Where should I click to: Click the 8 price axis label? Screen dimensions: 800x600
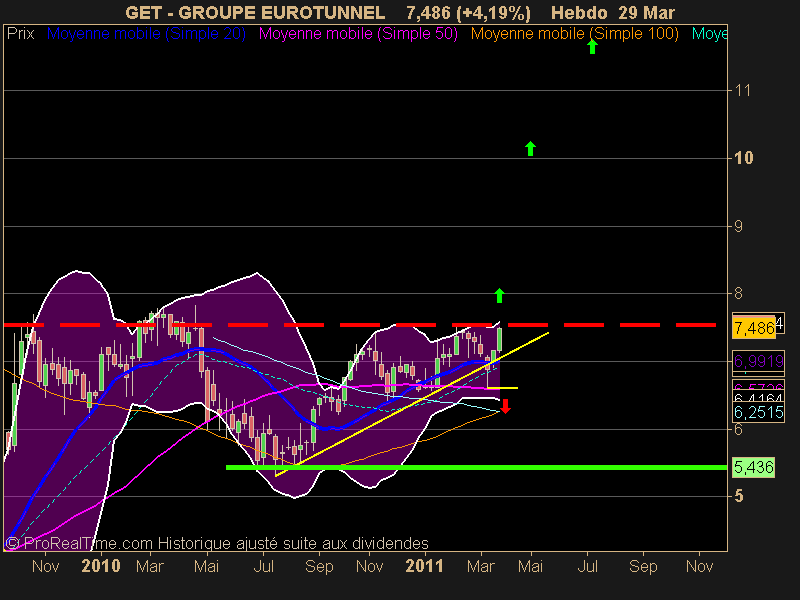tap(738, 293)
